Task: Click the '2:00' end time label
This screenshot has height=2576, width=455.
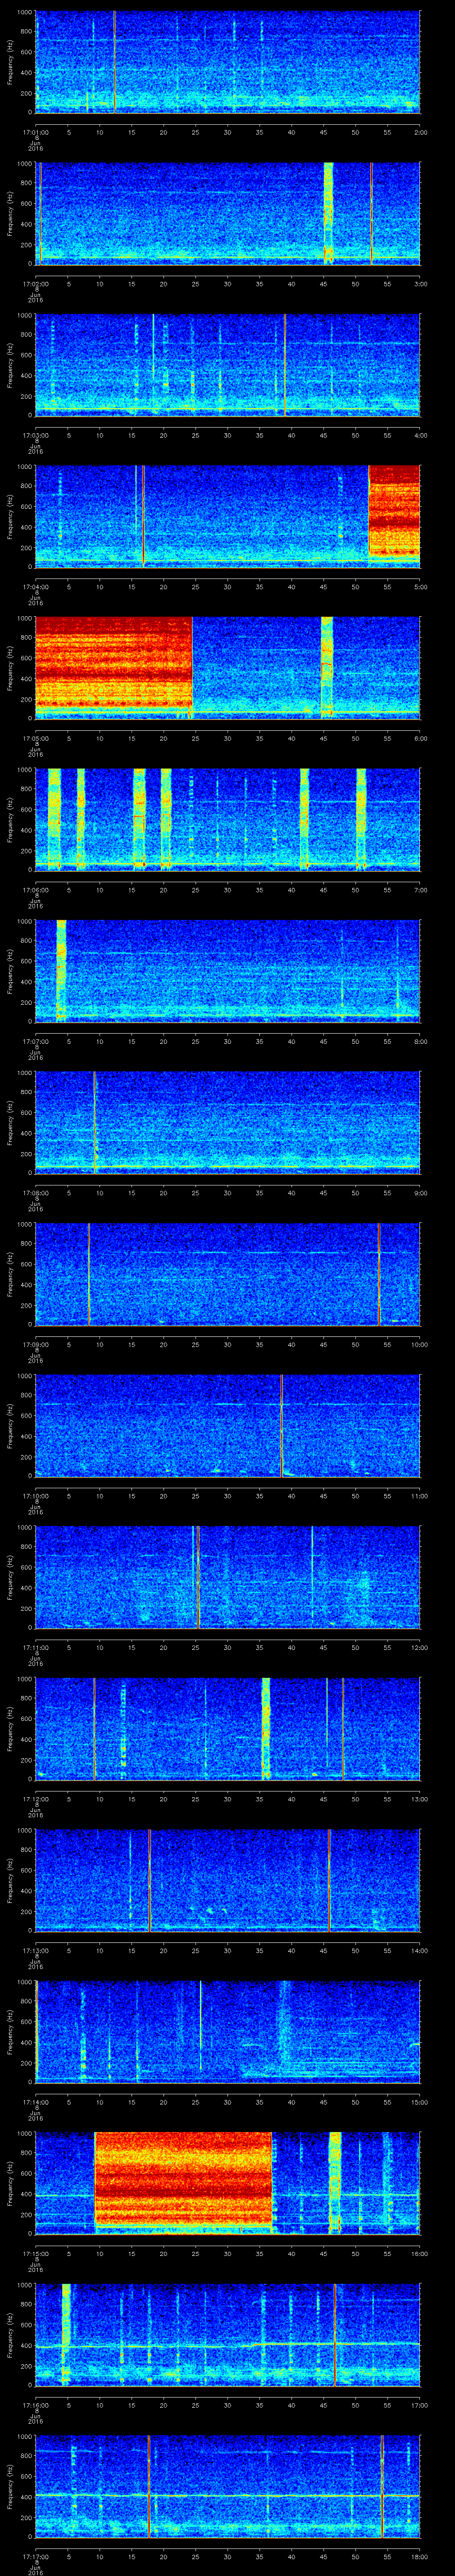Action: 420,131
